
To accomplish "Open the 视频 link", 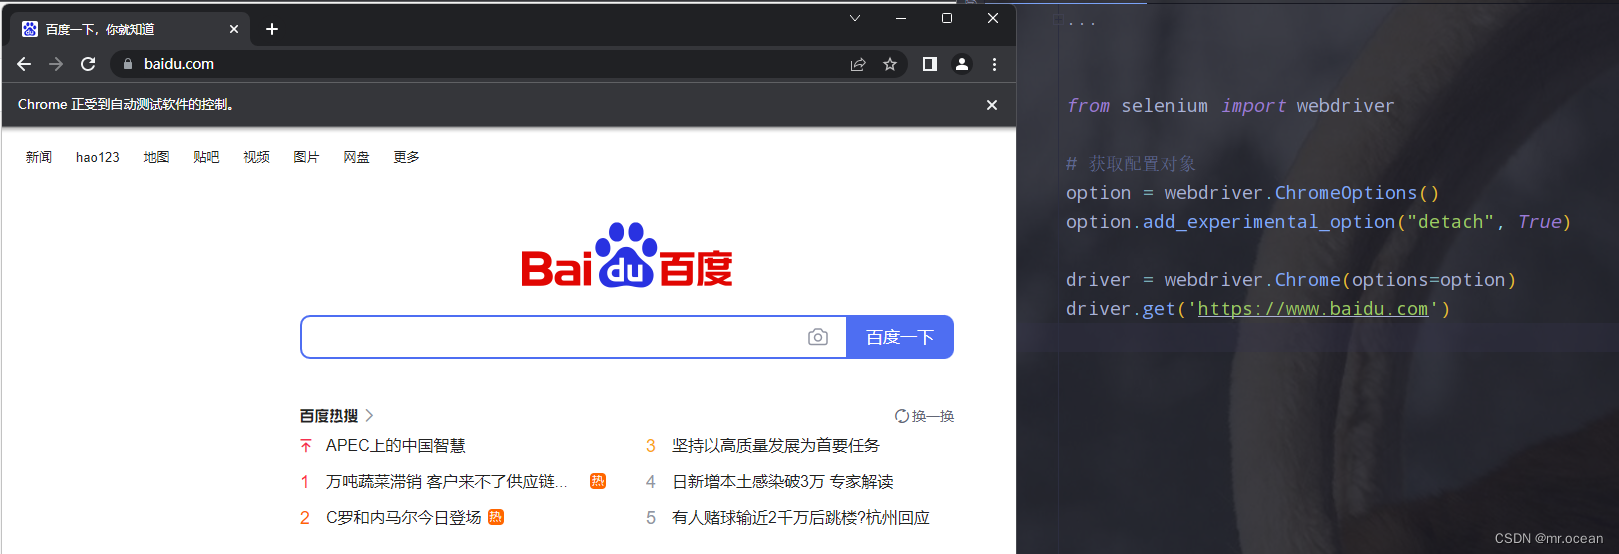I will point(256,157).
